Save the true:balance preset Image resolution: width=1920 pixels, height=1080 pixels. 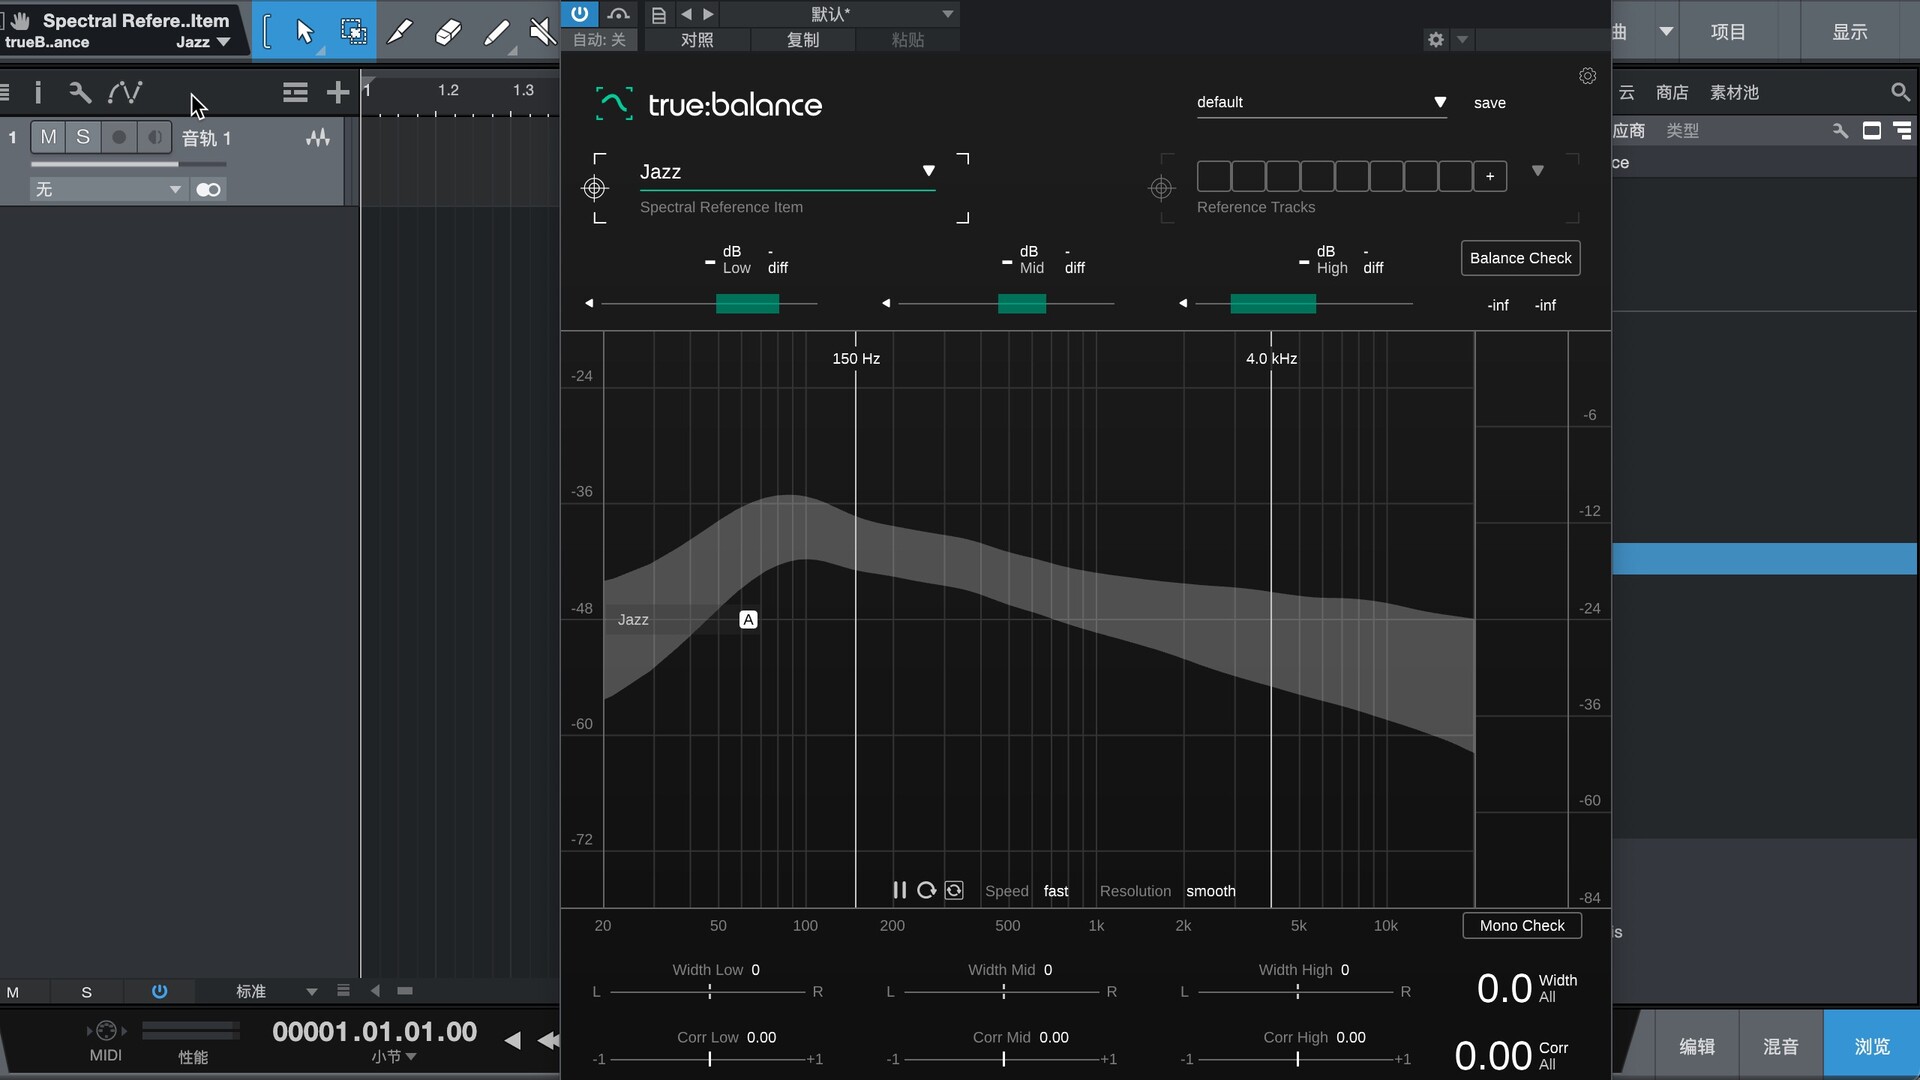[x=1489, y=103]
